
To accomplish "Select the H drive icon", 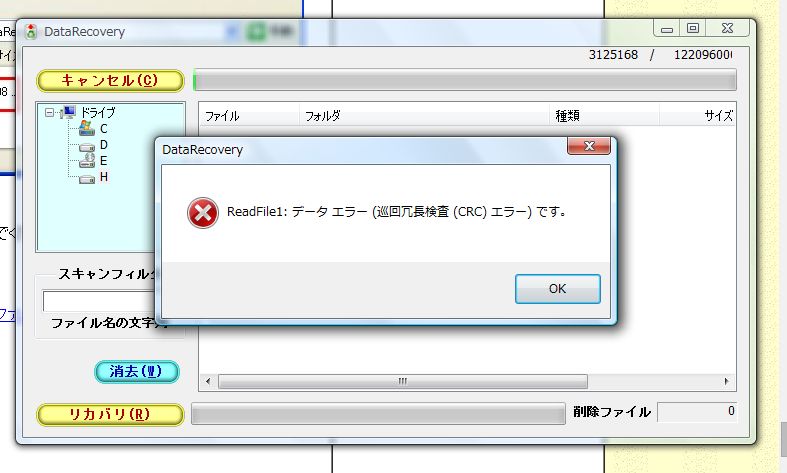I will (87, 178).
